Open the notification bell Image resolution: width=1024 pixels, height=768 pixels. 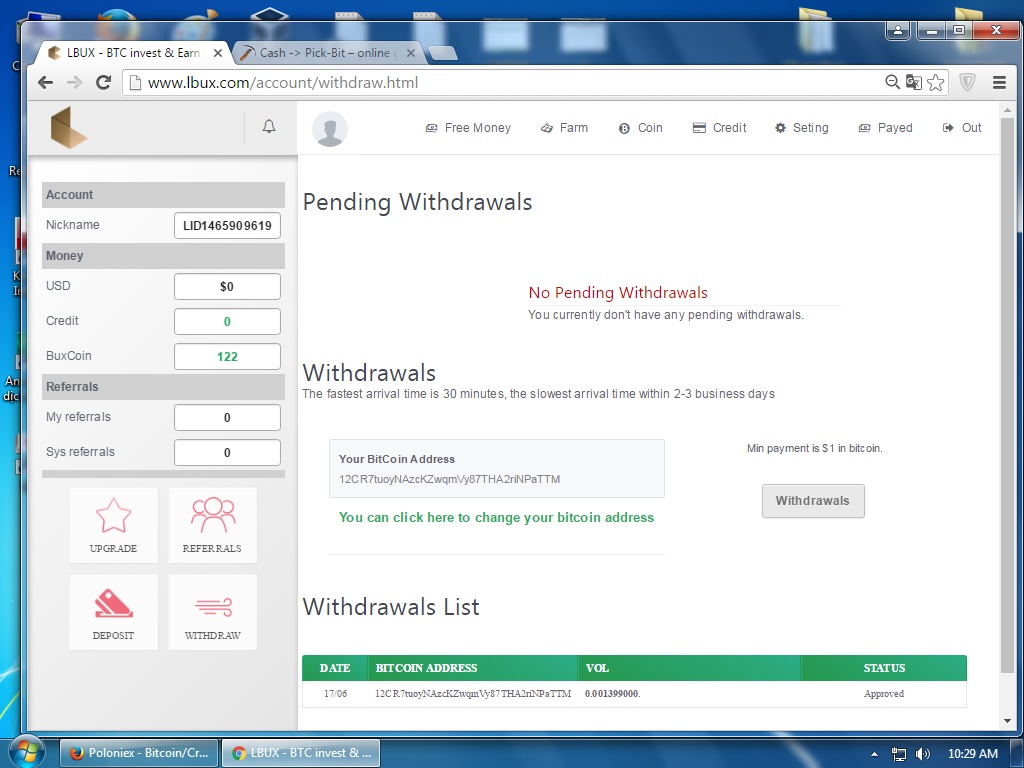pyautogui.click(x=269, y=127)
